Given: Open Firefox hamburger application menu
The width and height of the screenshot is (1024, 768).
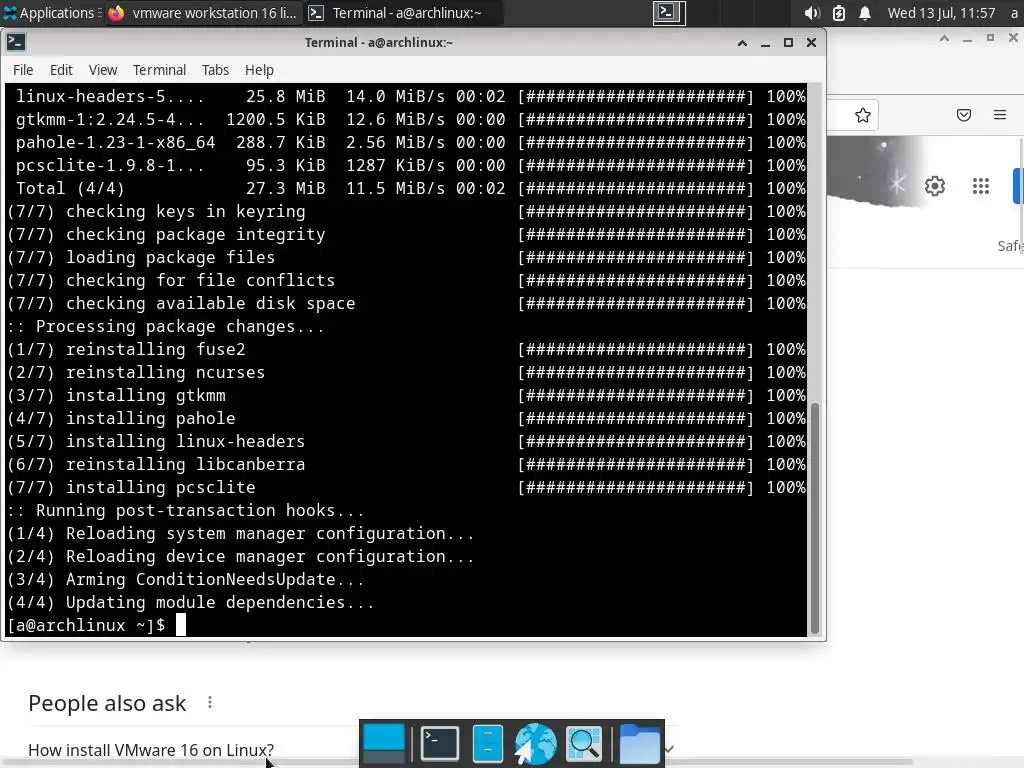Looking at the screenshot, I should pos(1000,116).
